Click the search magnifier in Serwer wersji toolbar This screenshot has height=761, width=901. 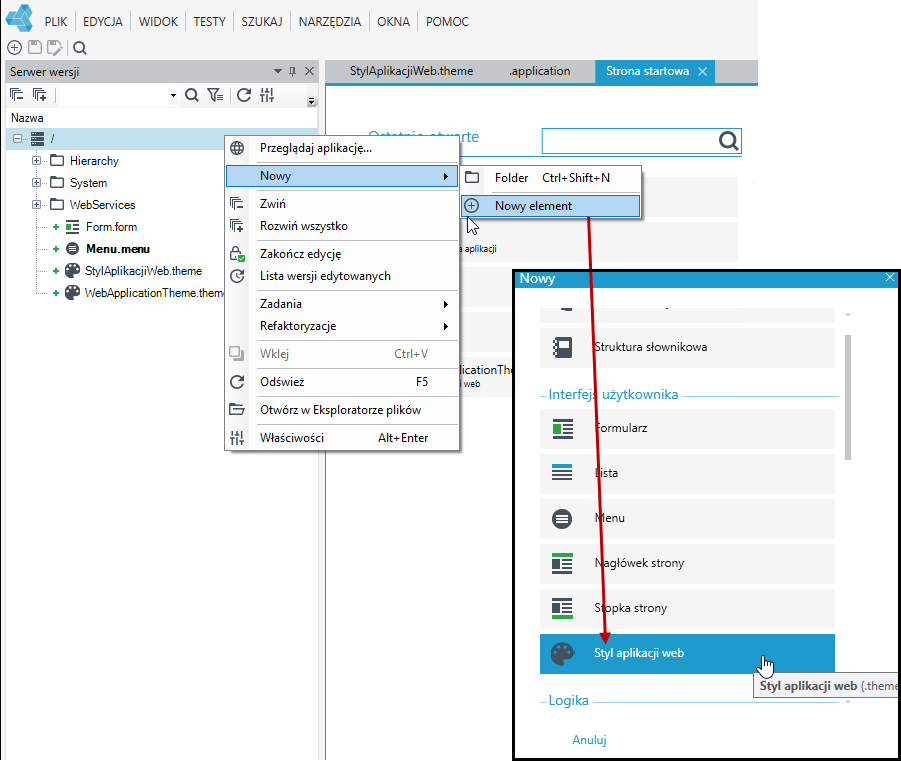pos(192,95)
